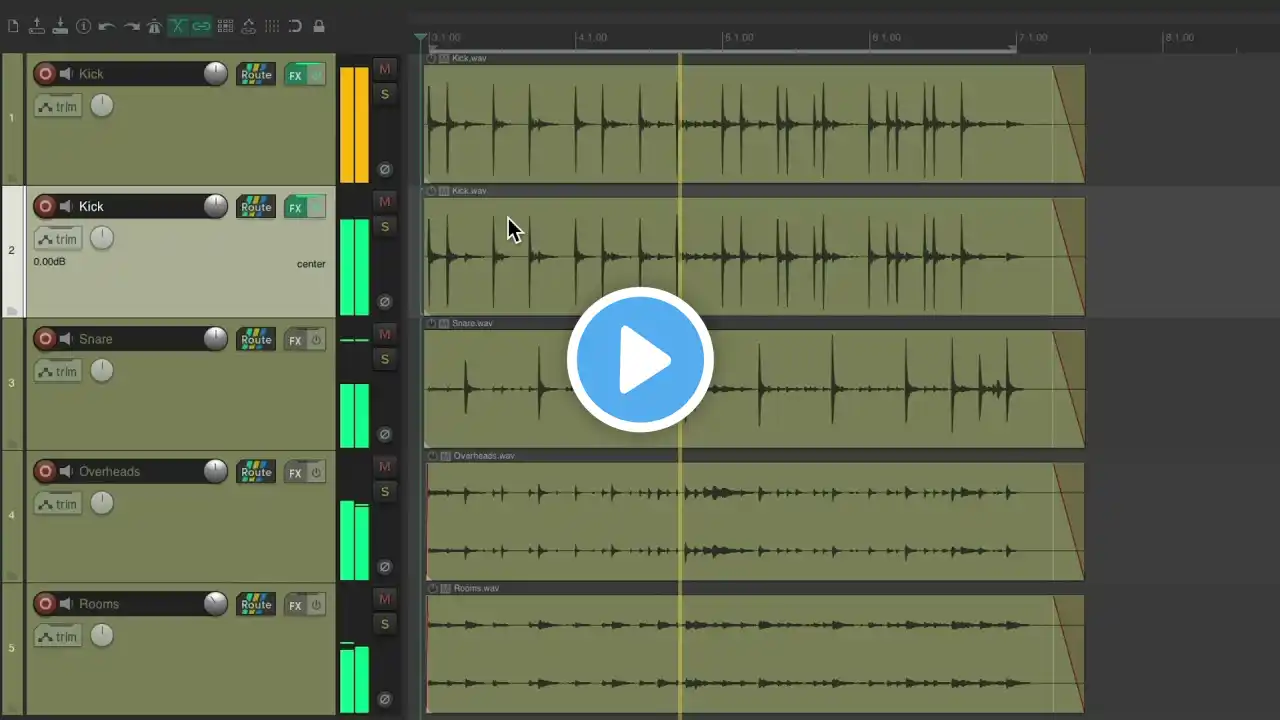Click the speaker monitor icon on the Overheads track
This screenshot has height=720, width=1280.
(66, 472)
